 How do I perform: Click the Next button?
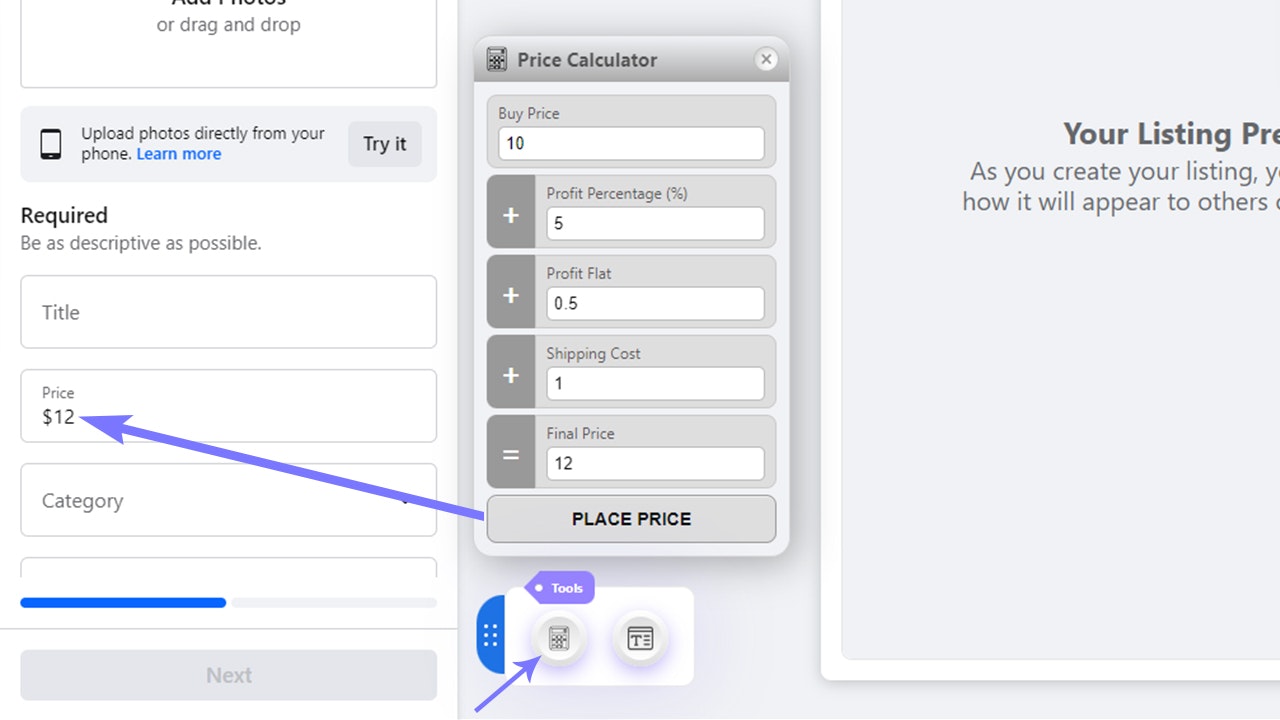coord(229,675)
